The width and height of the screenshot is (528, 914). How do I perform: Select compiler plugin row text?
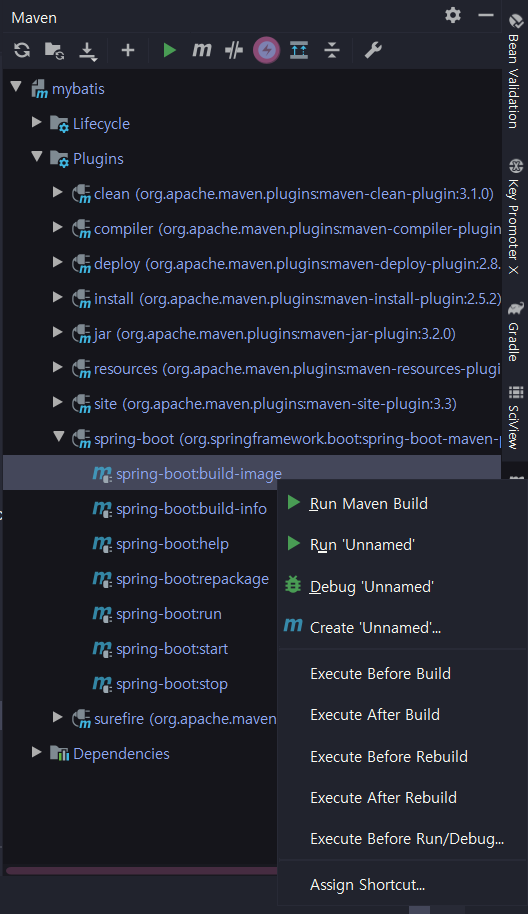(297, 229)
